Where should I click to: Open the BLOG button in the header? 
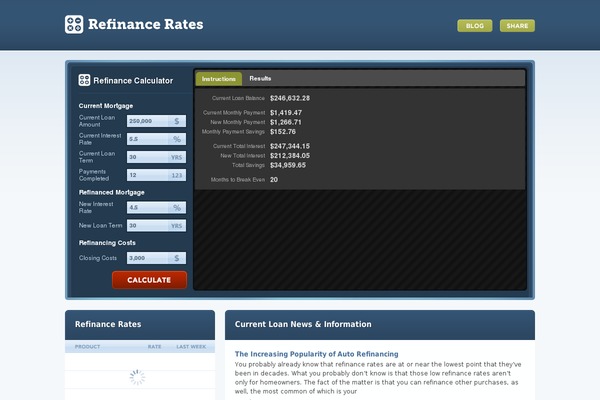point(474,26)
